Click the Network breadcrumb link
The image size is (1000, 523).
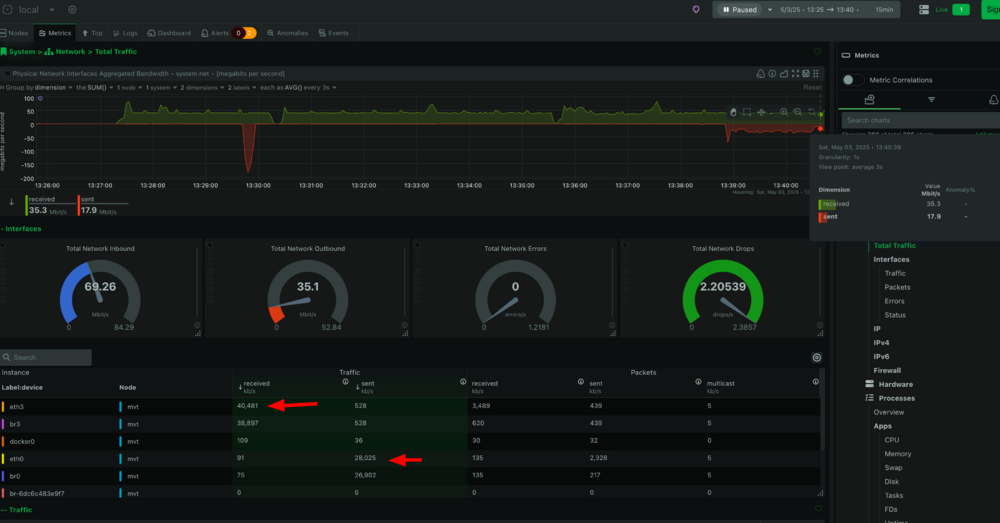point(70,52)
